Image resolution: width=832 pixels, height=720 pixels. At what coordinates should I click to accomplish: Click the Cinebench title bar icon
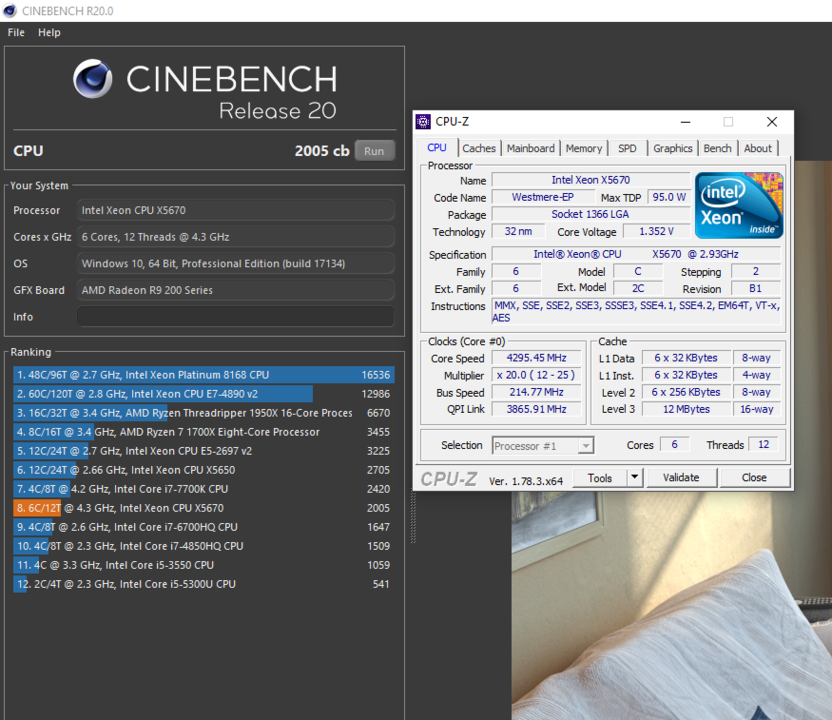pos(10,11)
